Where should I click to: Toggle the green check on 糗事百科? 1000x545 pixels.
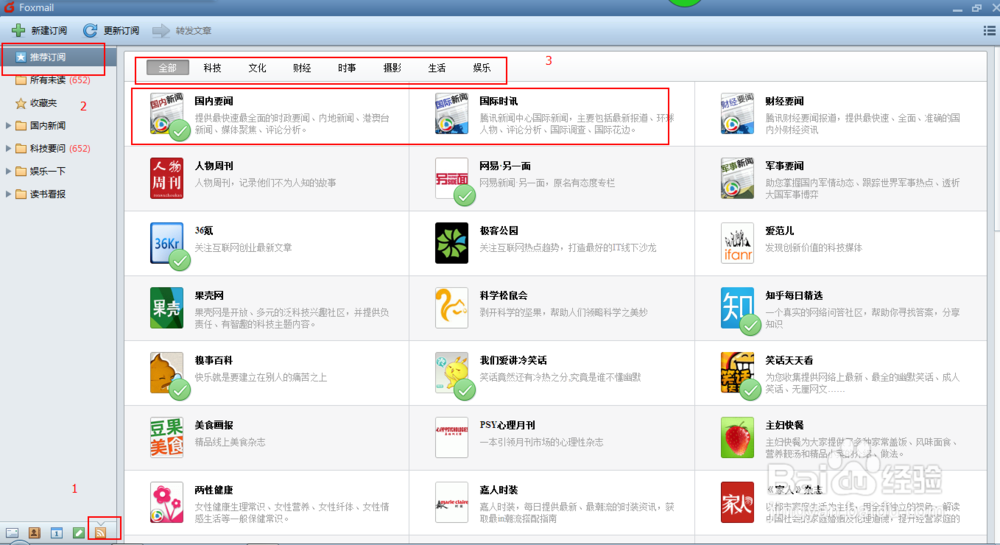coord(180,389)
